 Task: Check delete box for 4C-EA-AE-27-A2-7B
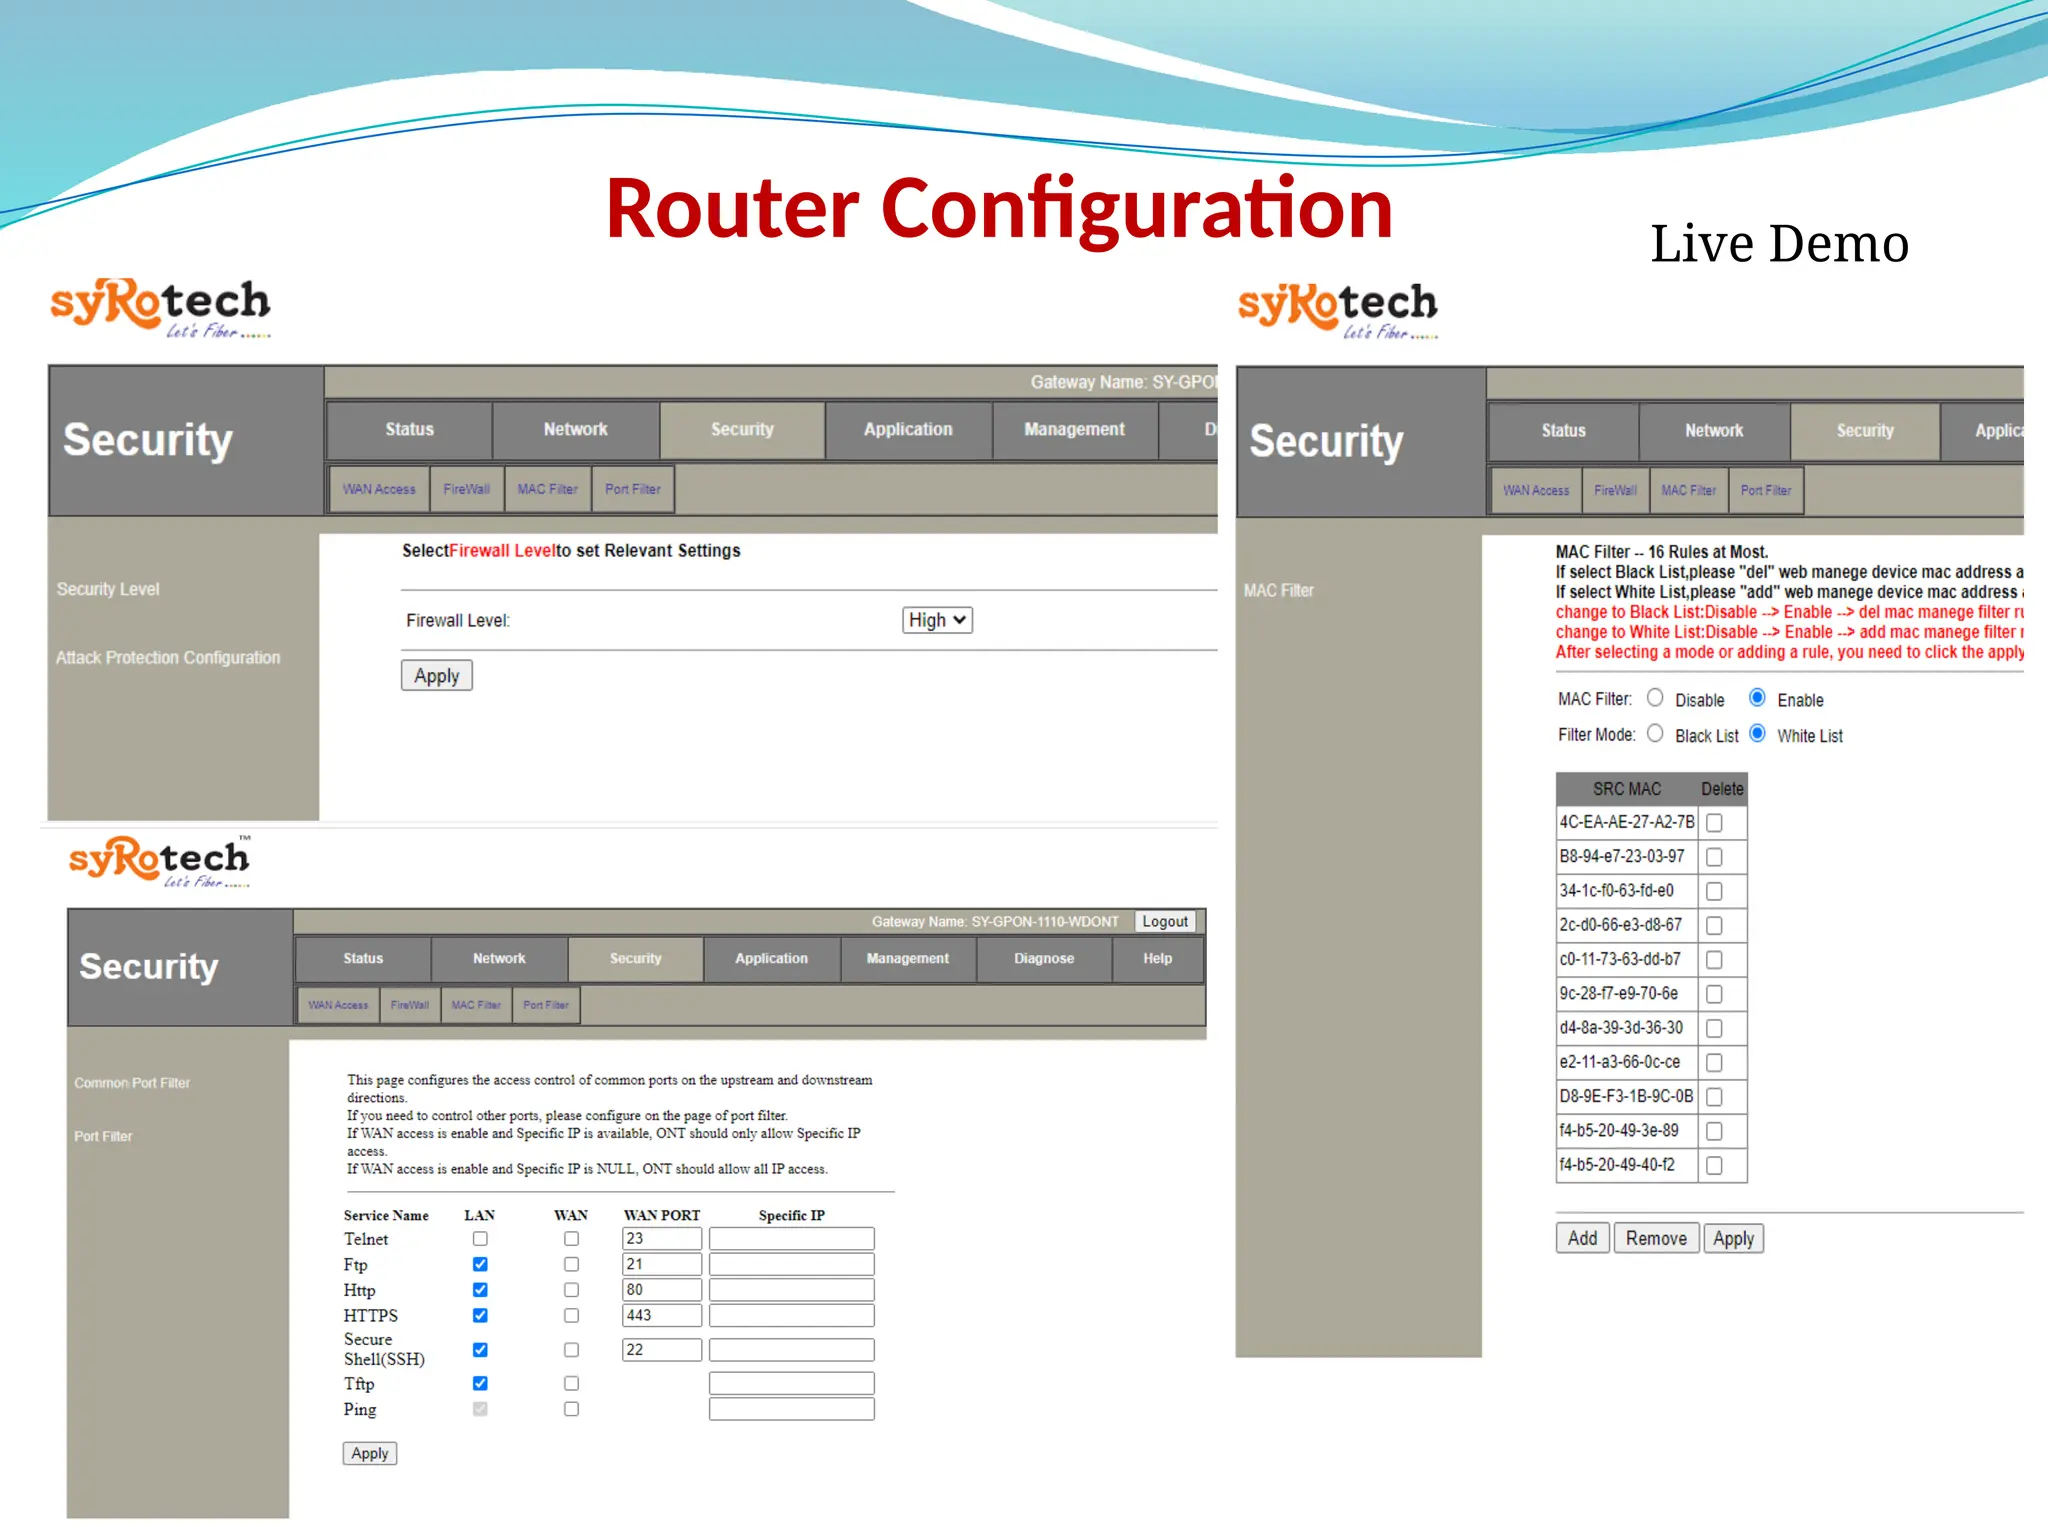tap(1714, 823)
